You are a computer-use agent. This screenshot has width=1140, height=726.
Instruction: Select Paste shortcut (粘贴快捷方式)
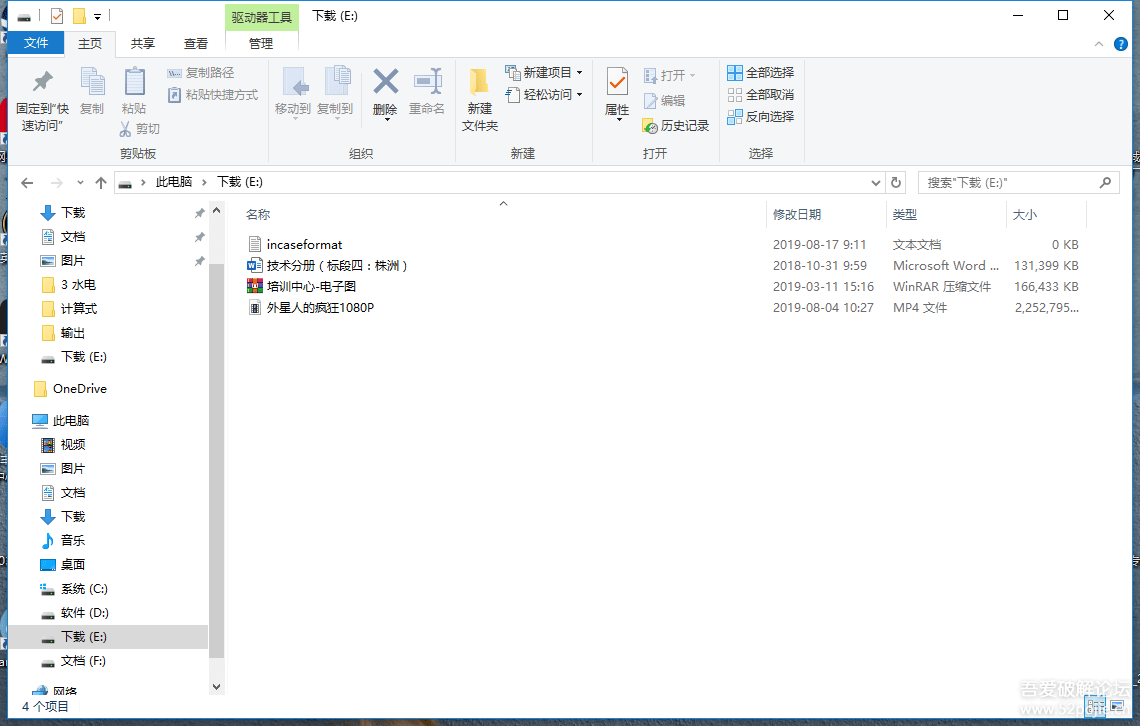click(x=212, y=94)
